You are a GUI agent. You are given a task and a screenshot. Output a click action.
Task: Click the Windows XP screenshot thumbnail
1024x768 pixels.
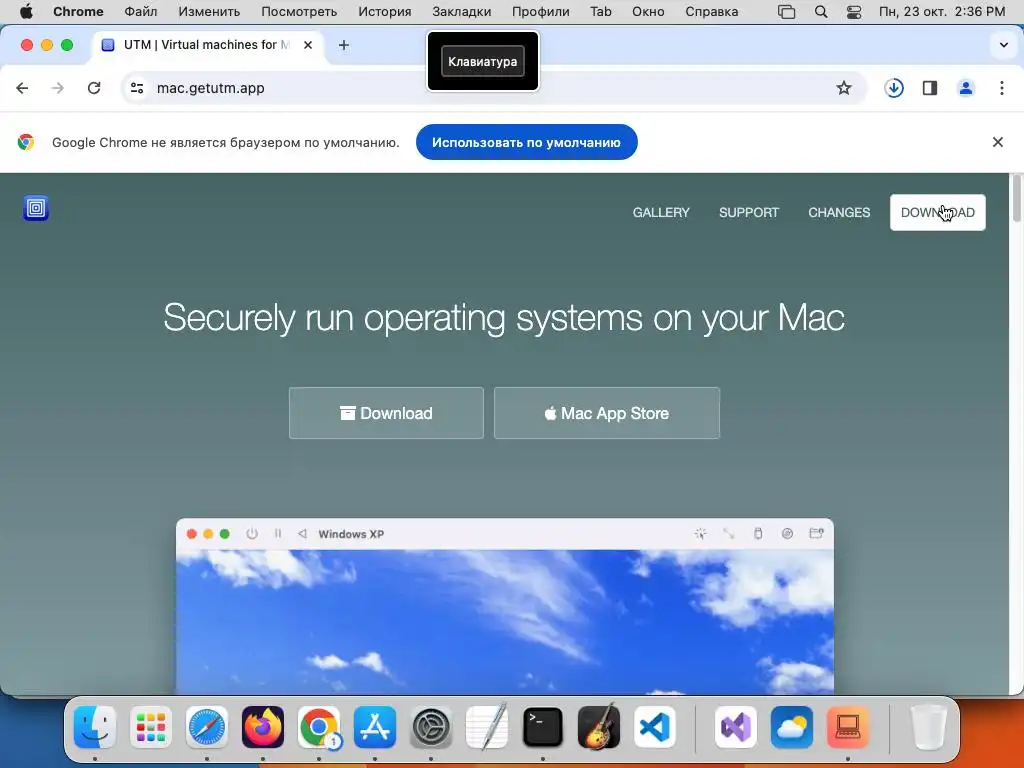pos(505,606)
